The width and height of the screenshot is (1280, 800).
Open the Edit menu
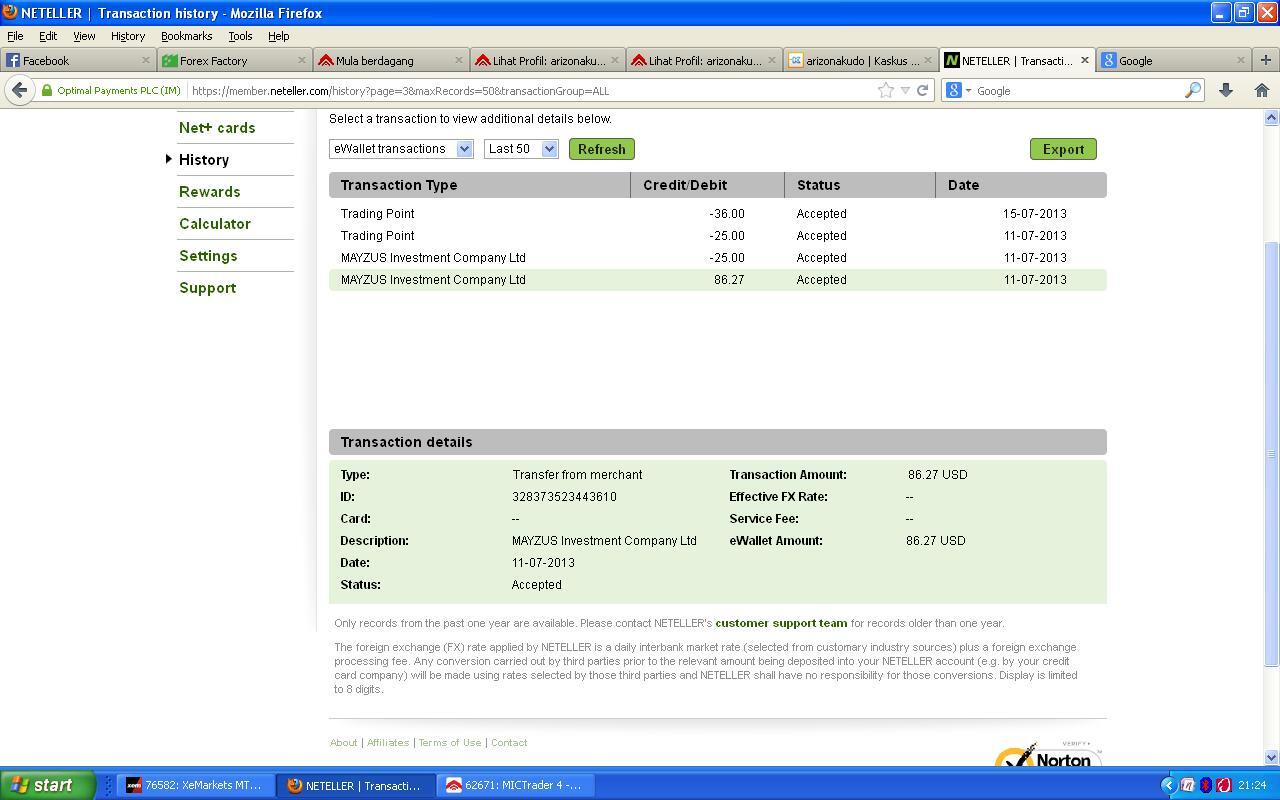click(48, 36)
